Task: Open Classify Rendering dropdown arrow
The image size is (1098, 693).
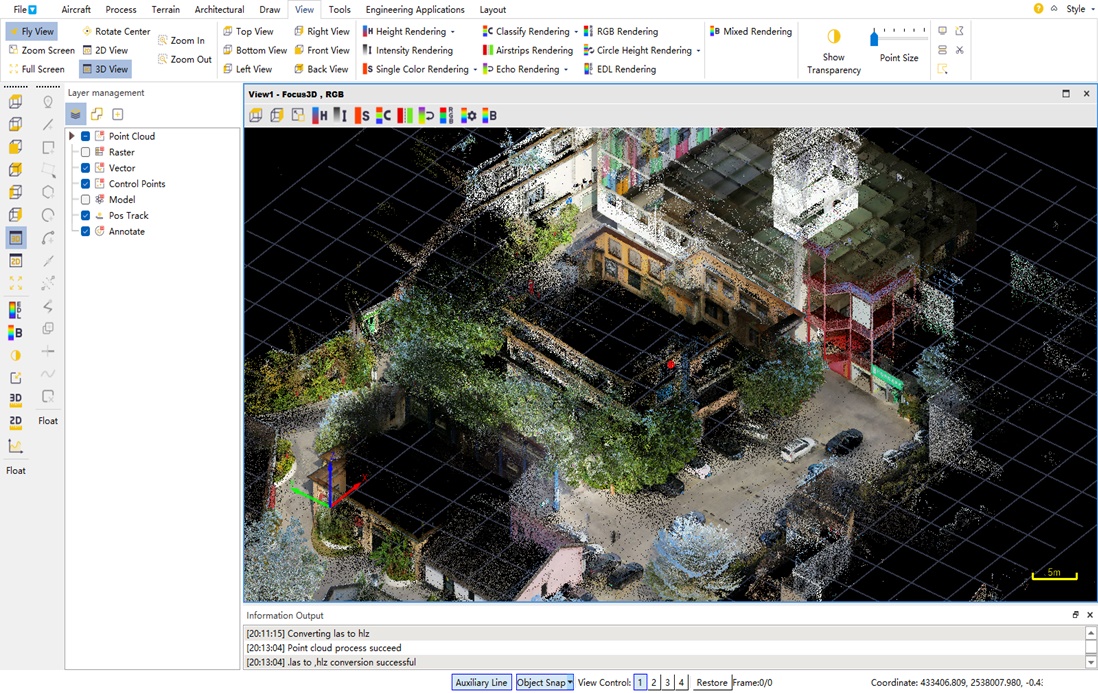Action: (576, 32)
